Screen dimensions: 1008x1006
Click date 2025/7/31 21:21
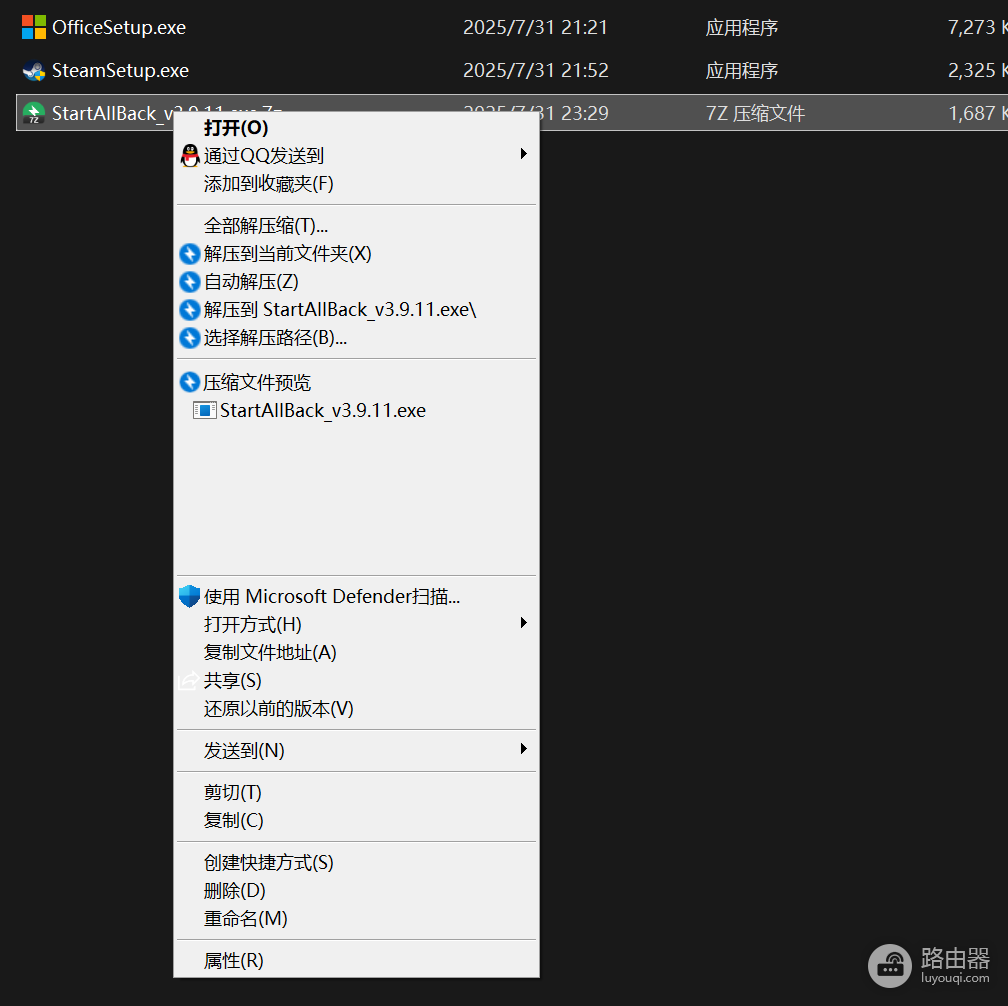535,27
